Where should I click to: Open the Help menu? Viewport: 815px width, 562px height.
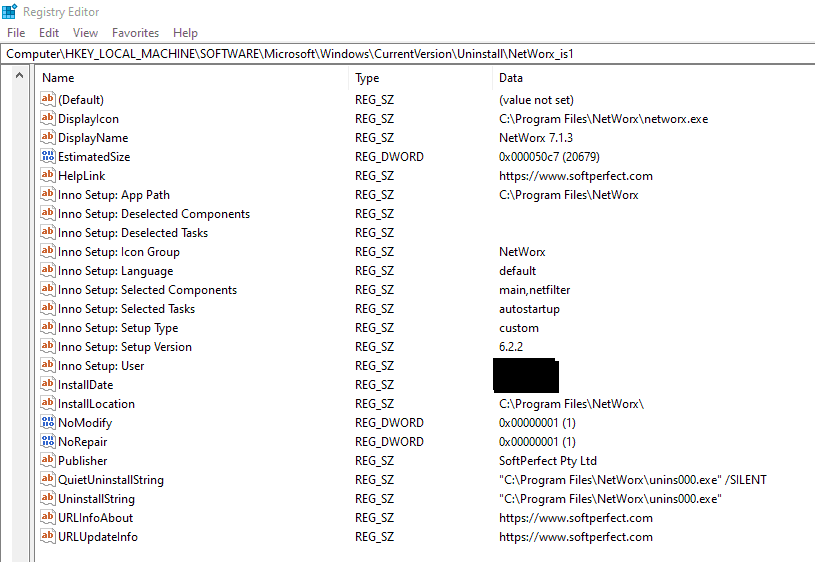point(185,33)
